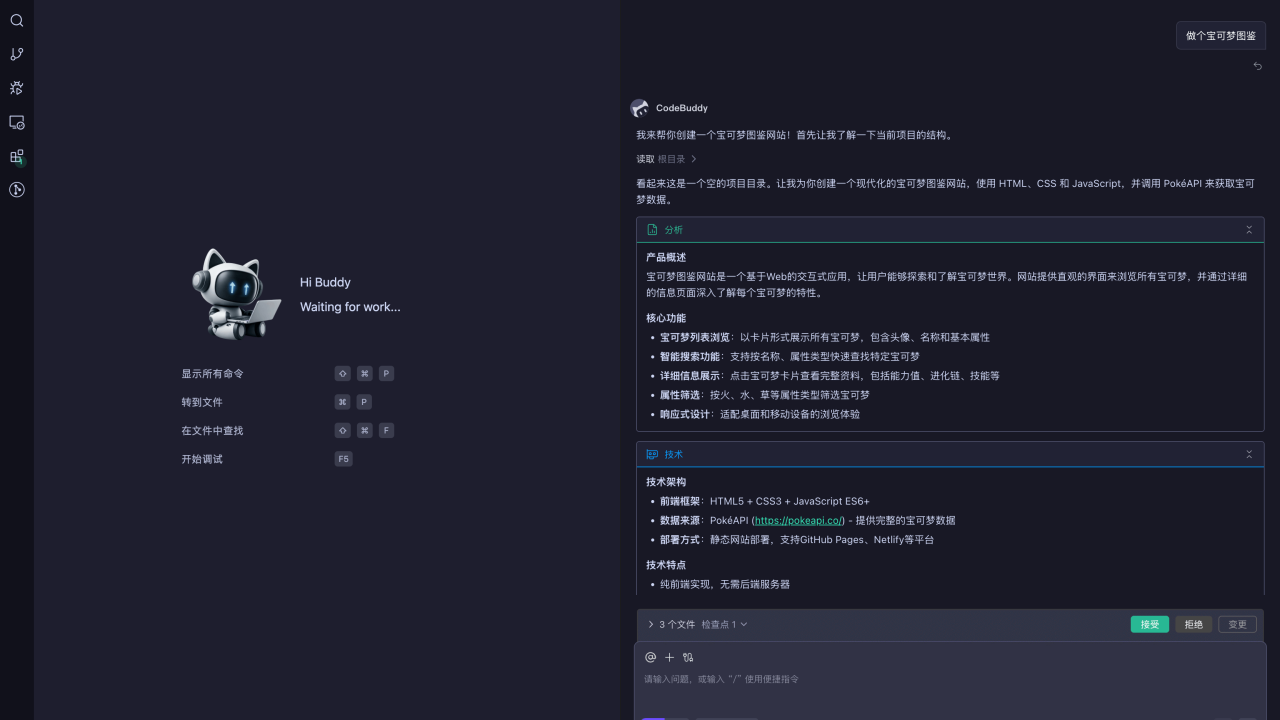Screen dimensions: 1280x720
Task: Open the pokeapi.co link
Action: 799,521
